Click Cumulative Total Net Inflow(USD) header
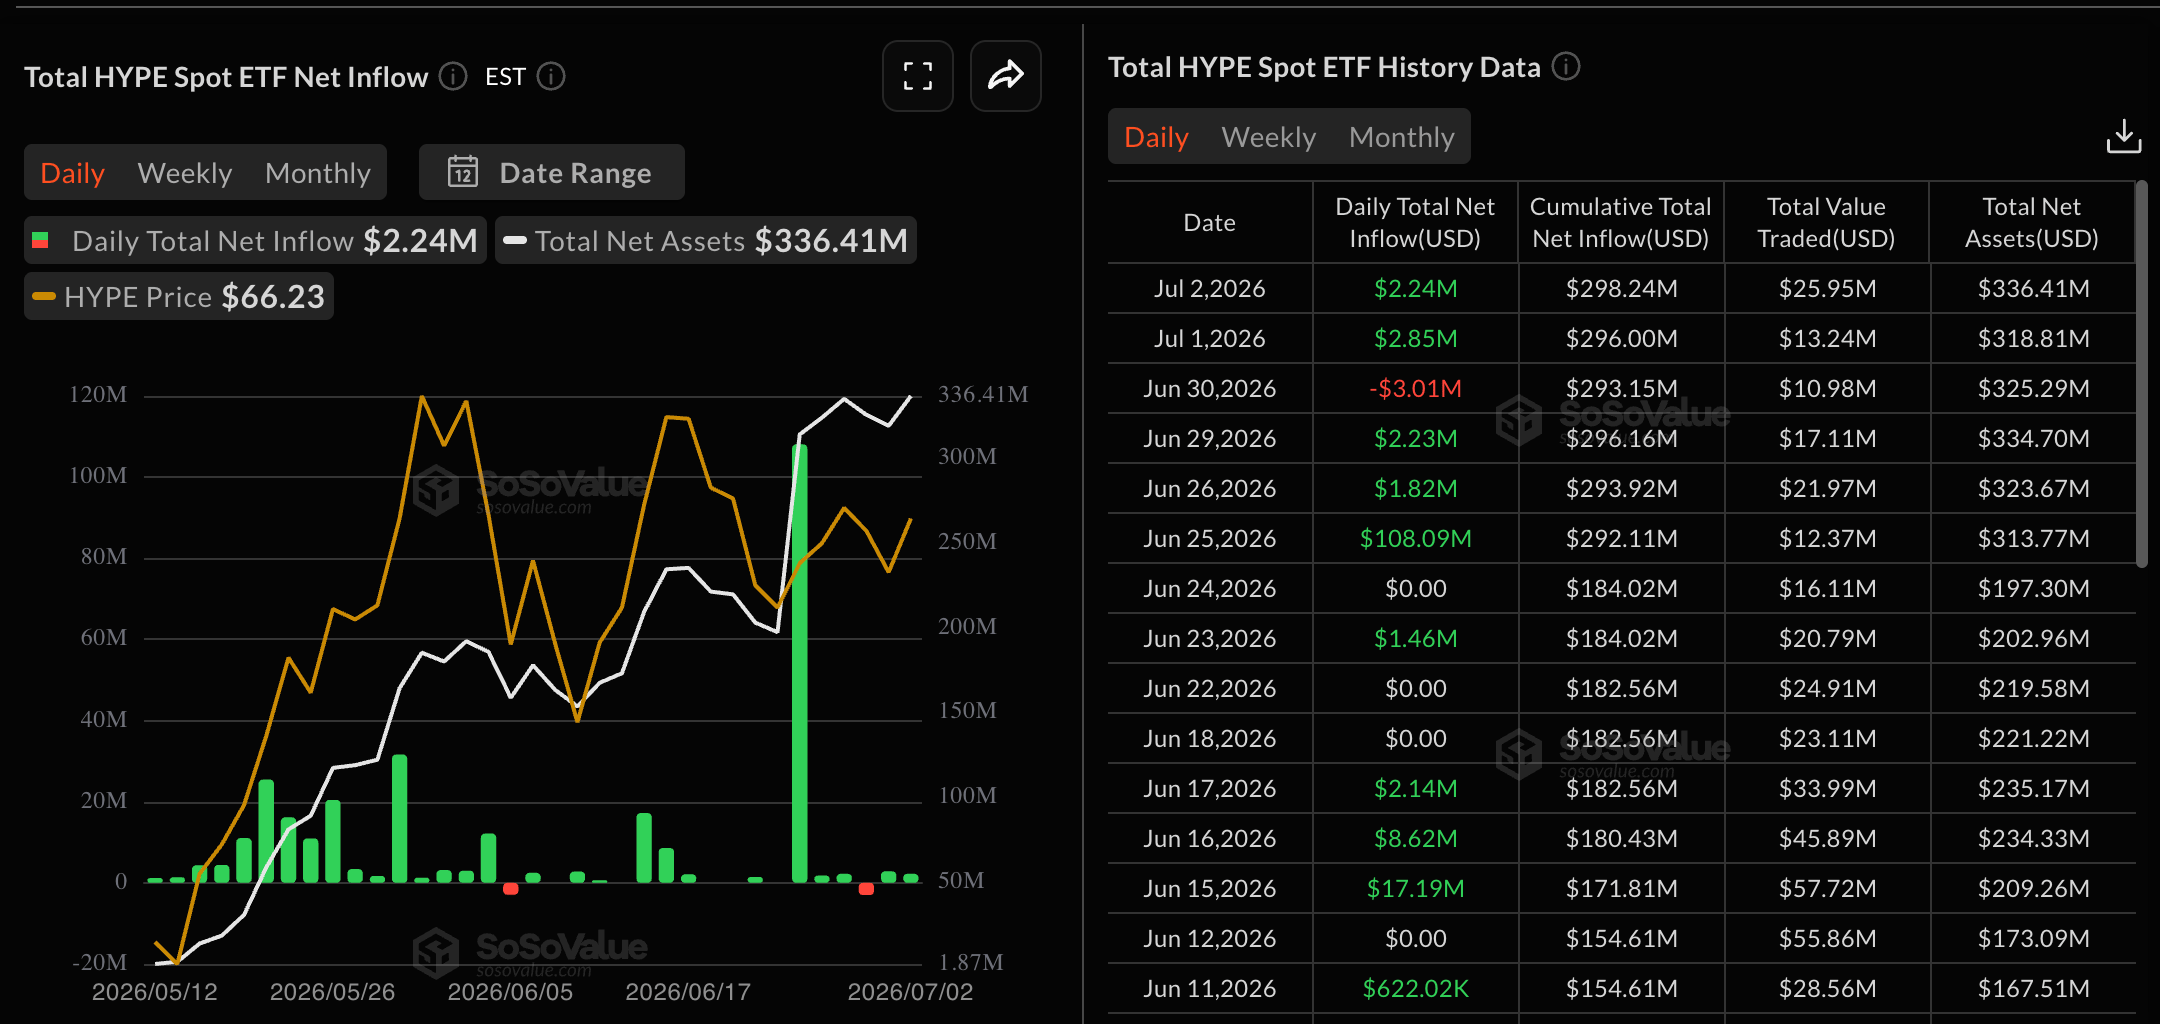The image size is (2160, 1024). point(1621,223)
